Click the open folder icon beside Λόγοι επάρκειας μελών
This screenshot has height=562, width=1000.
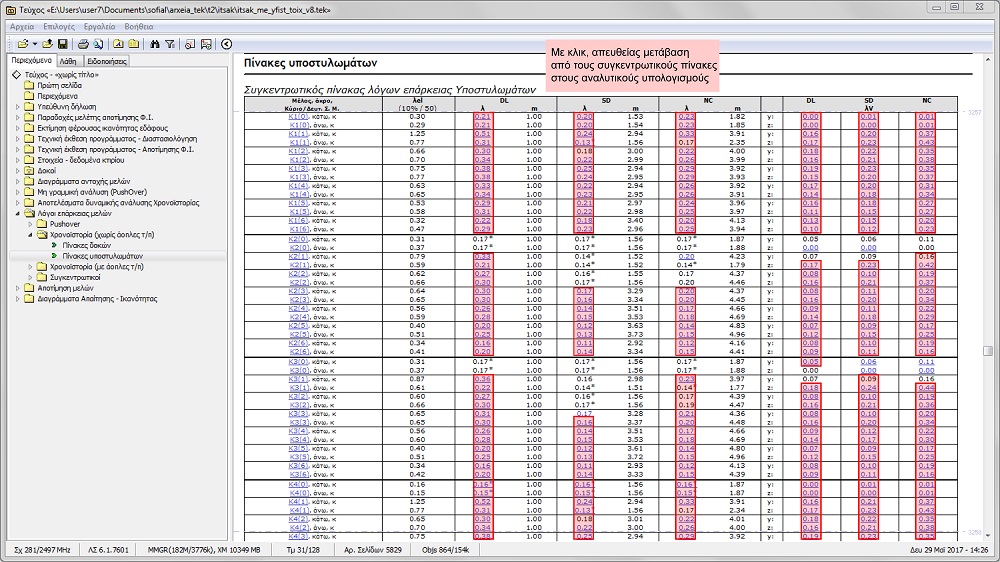click(x=29, y=213)
